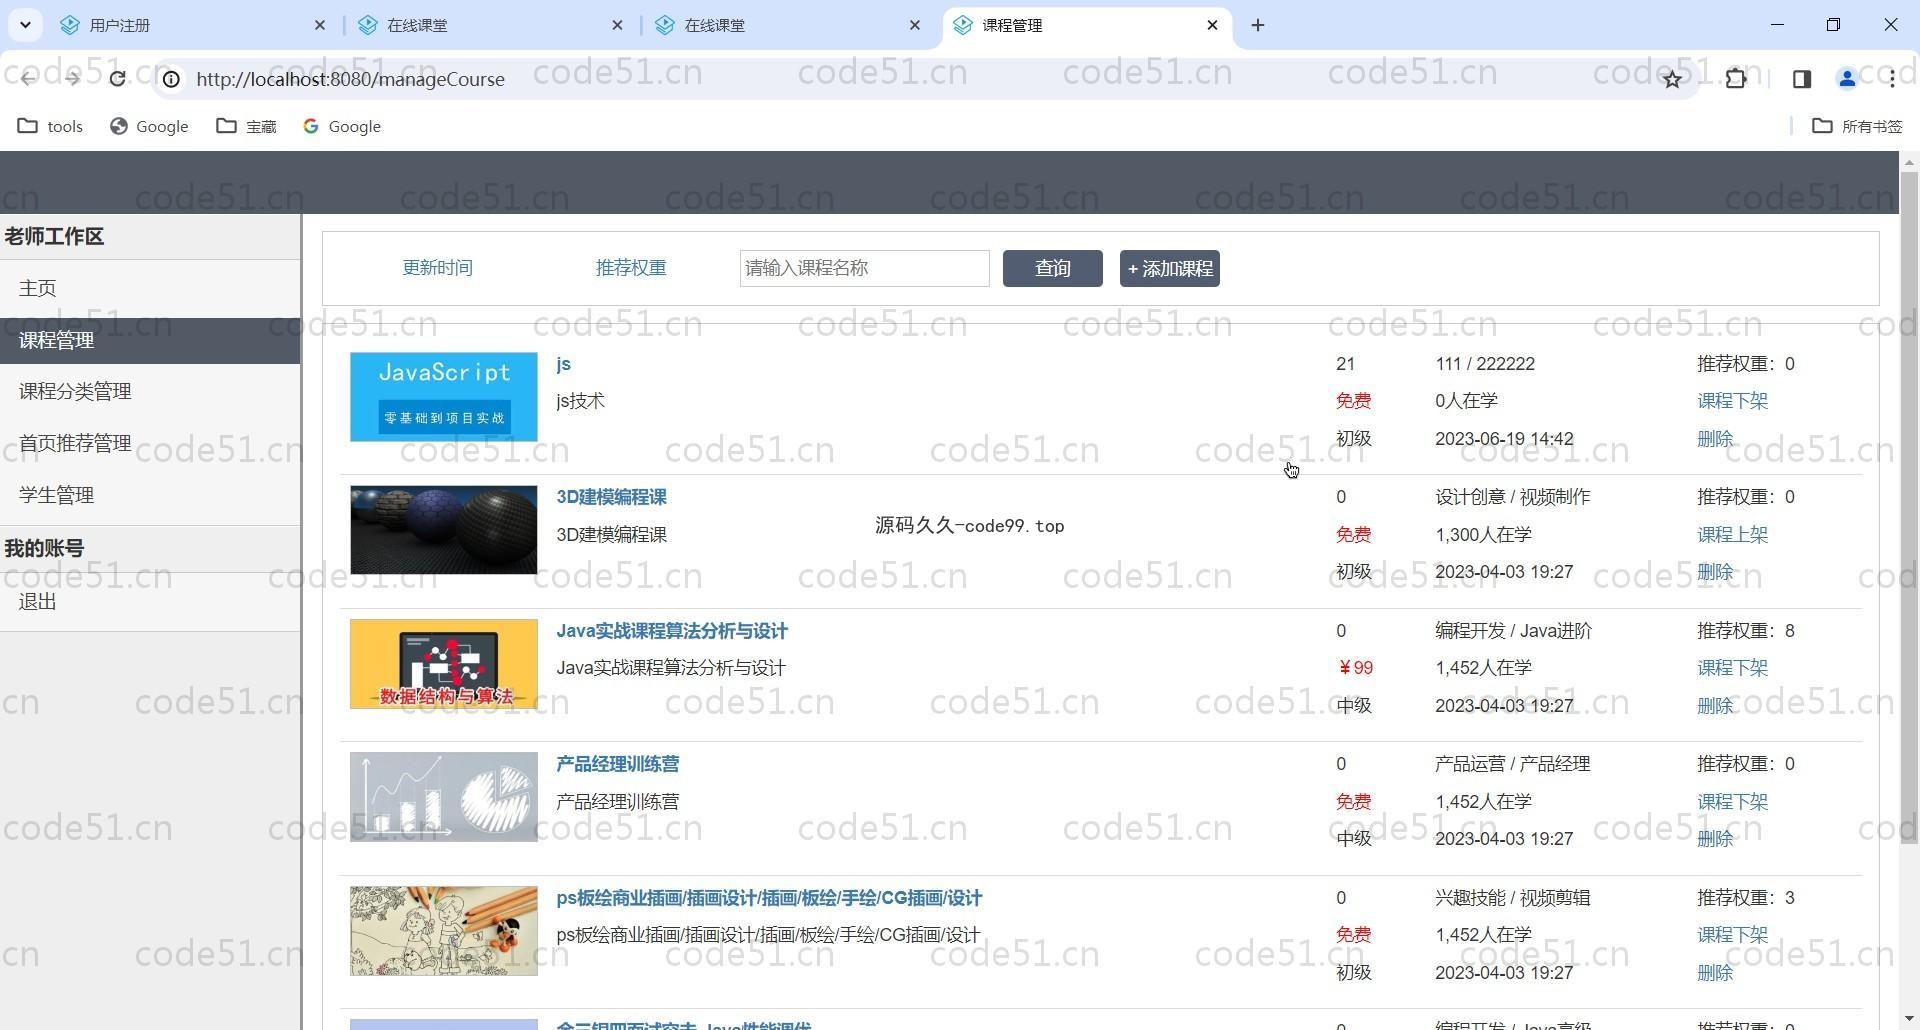This screenshot has height=1030, width=1920.
Task: Click the 查询 search button
Action: [x=1052, y=268]
